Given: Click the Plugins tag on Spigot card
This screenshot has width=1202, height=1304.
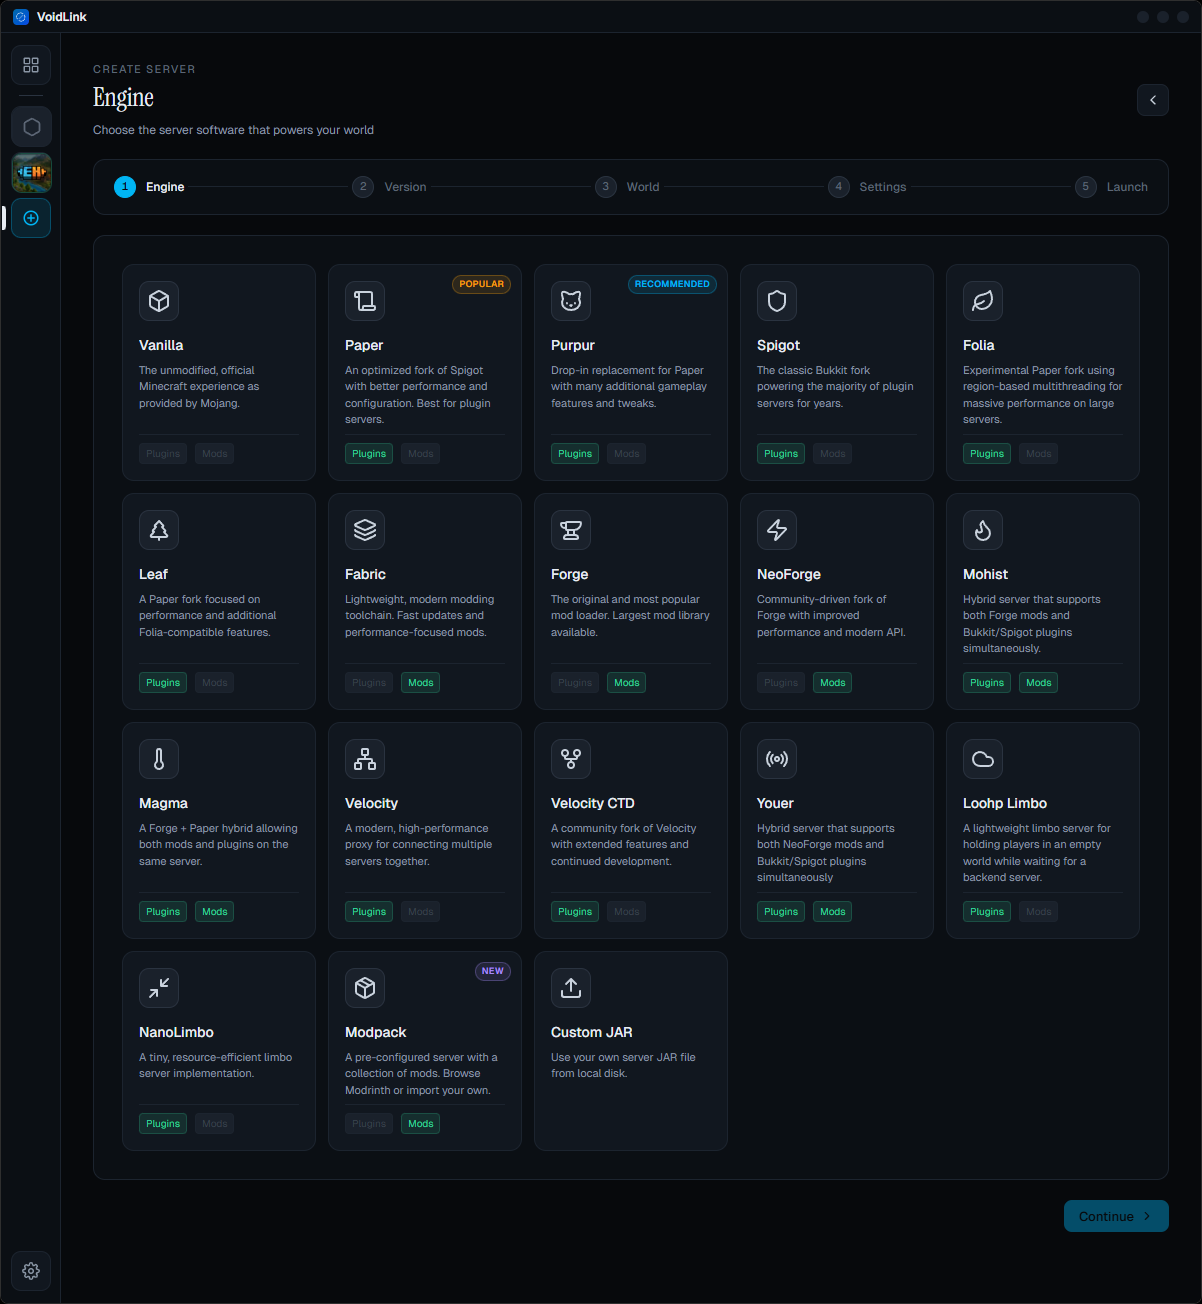Looking at the screenshot, I should (781, 454).
